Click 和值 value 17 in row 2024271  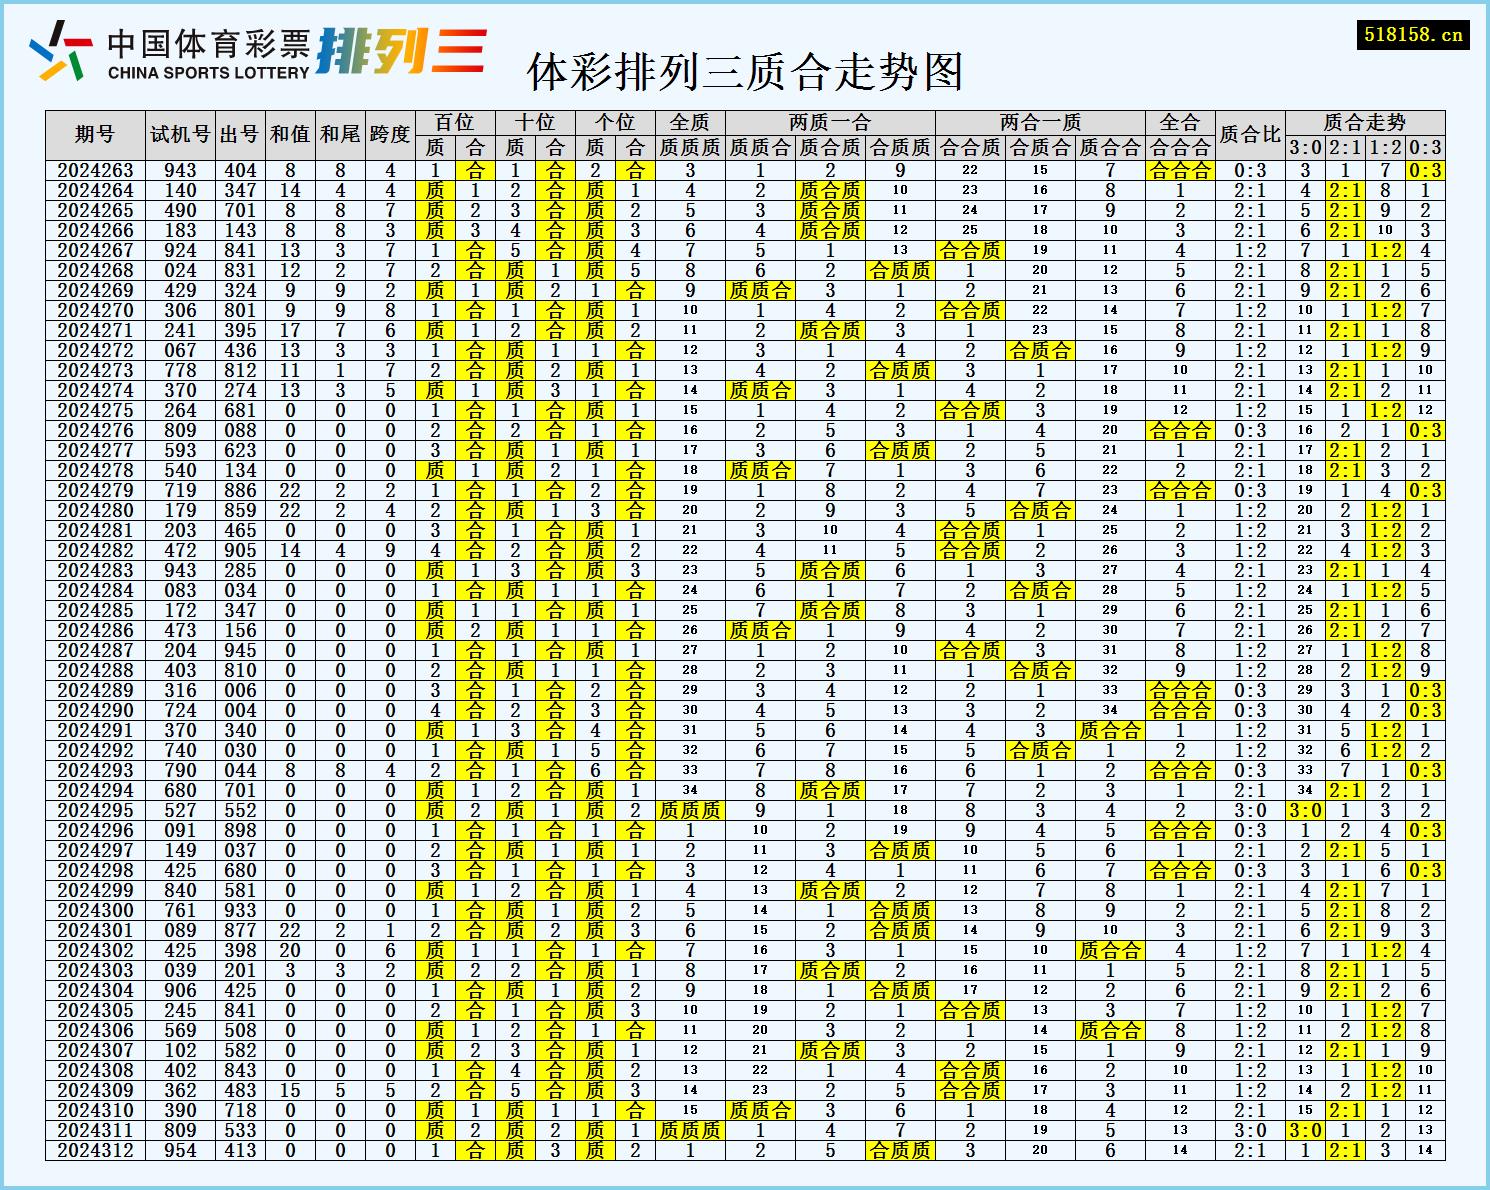[x=290, y=331]
